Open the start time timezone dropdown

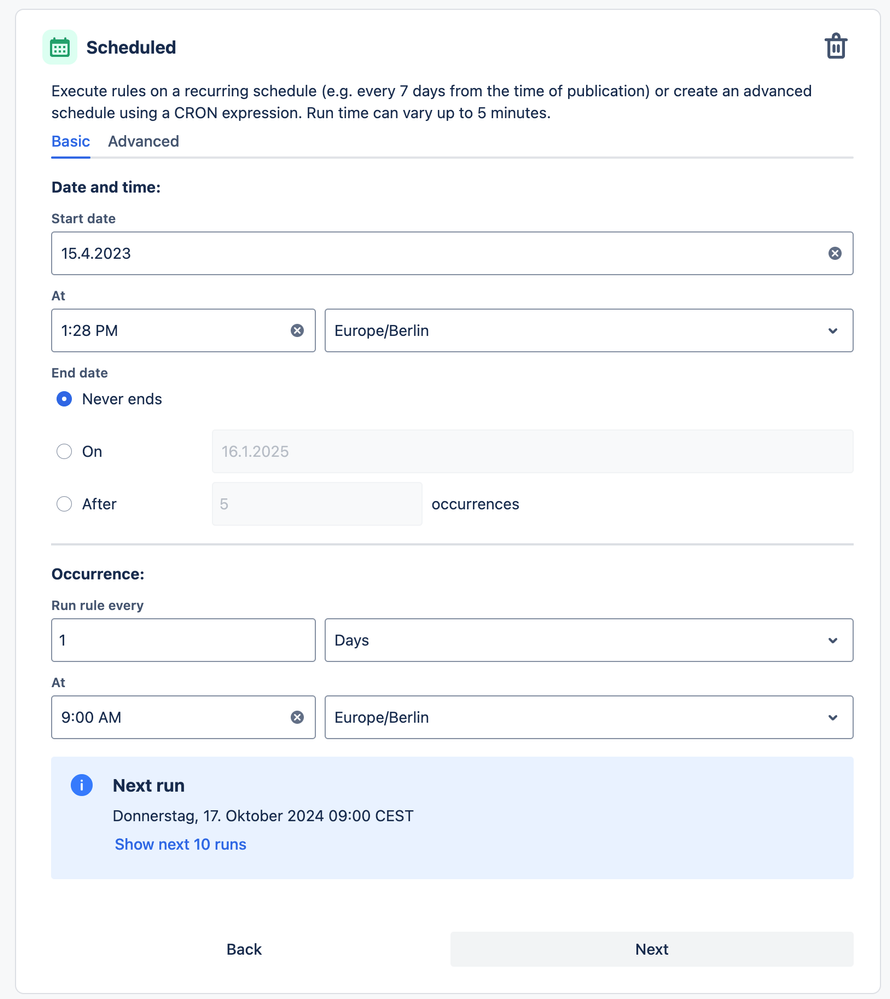tap(588, 331)
